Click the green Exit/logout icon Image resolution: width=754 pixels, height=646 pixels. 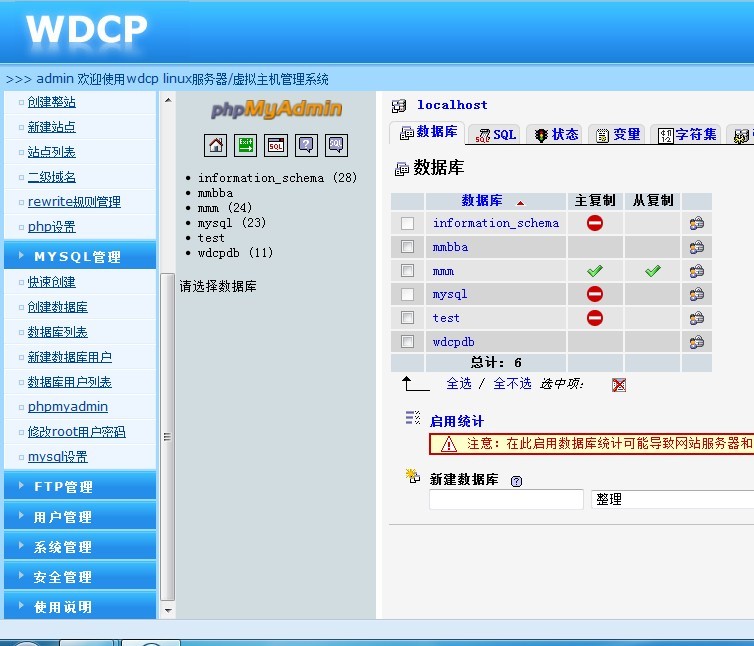click(246, 145)
